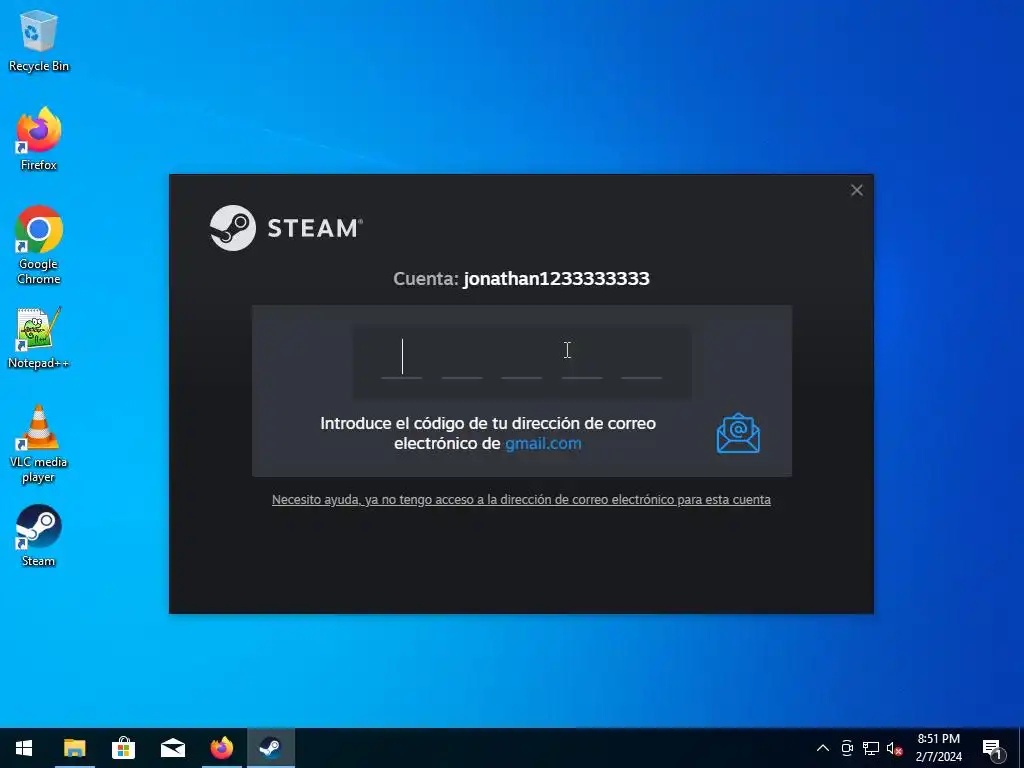Open the notification center icon
Screen dimensions: 1024x768
point(992,749)
